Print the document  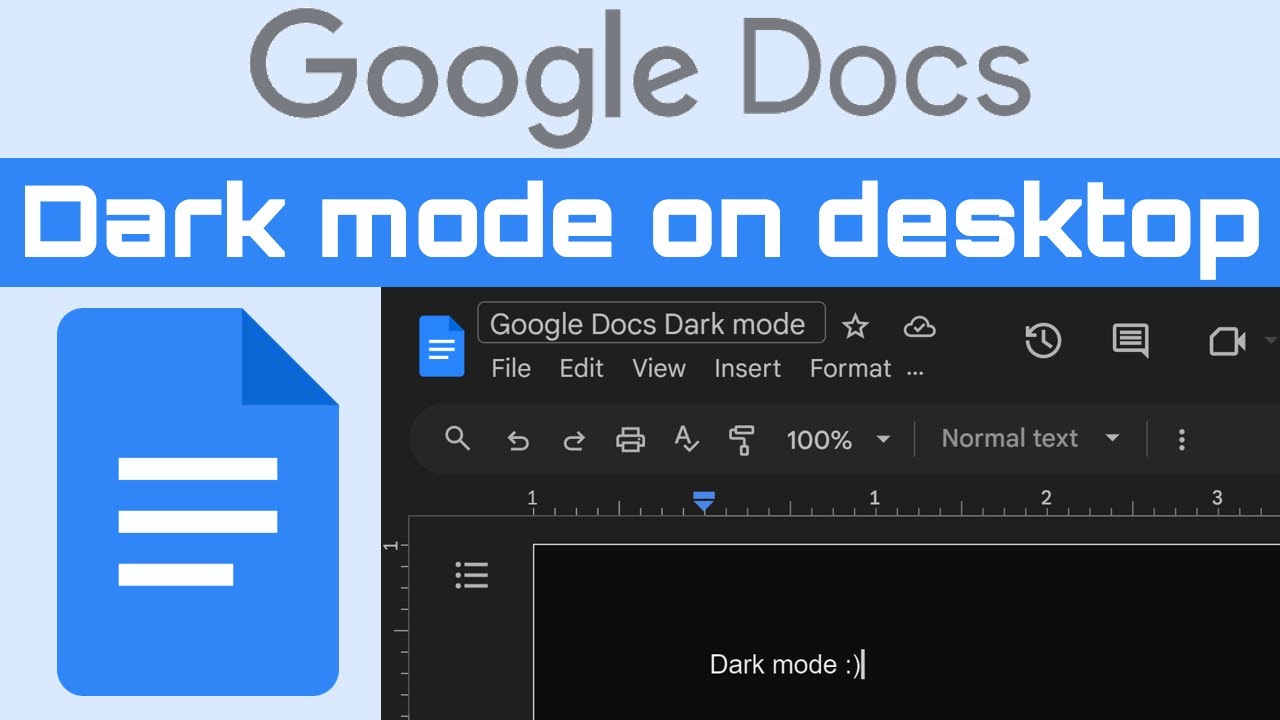pyautogui.click(x=631, y=440)
